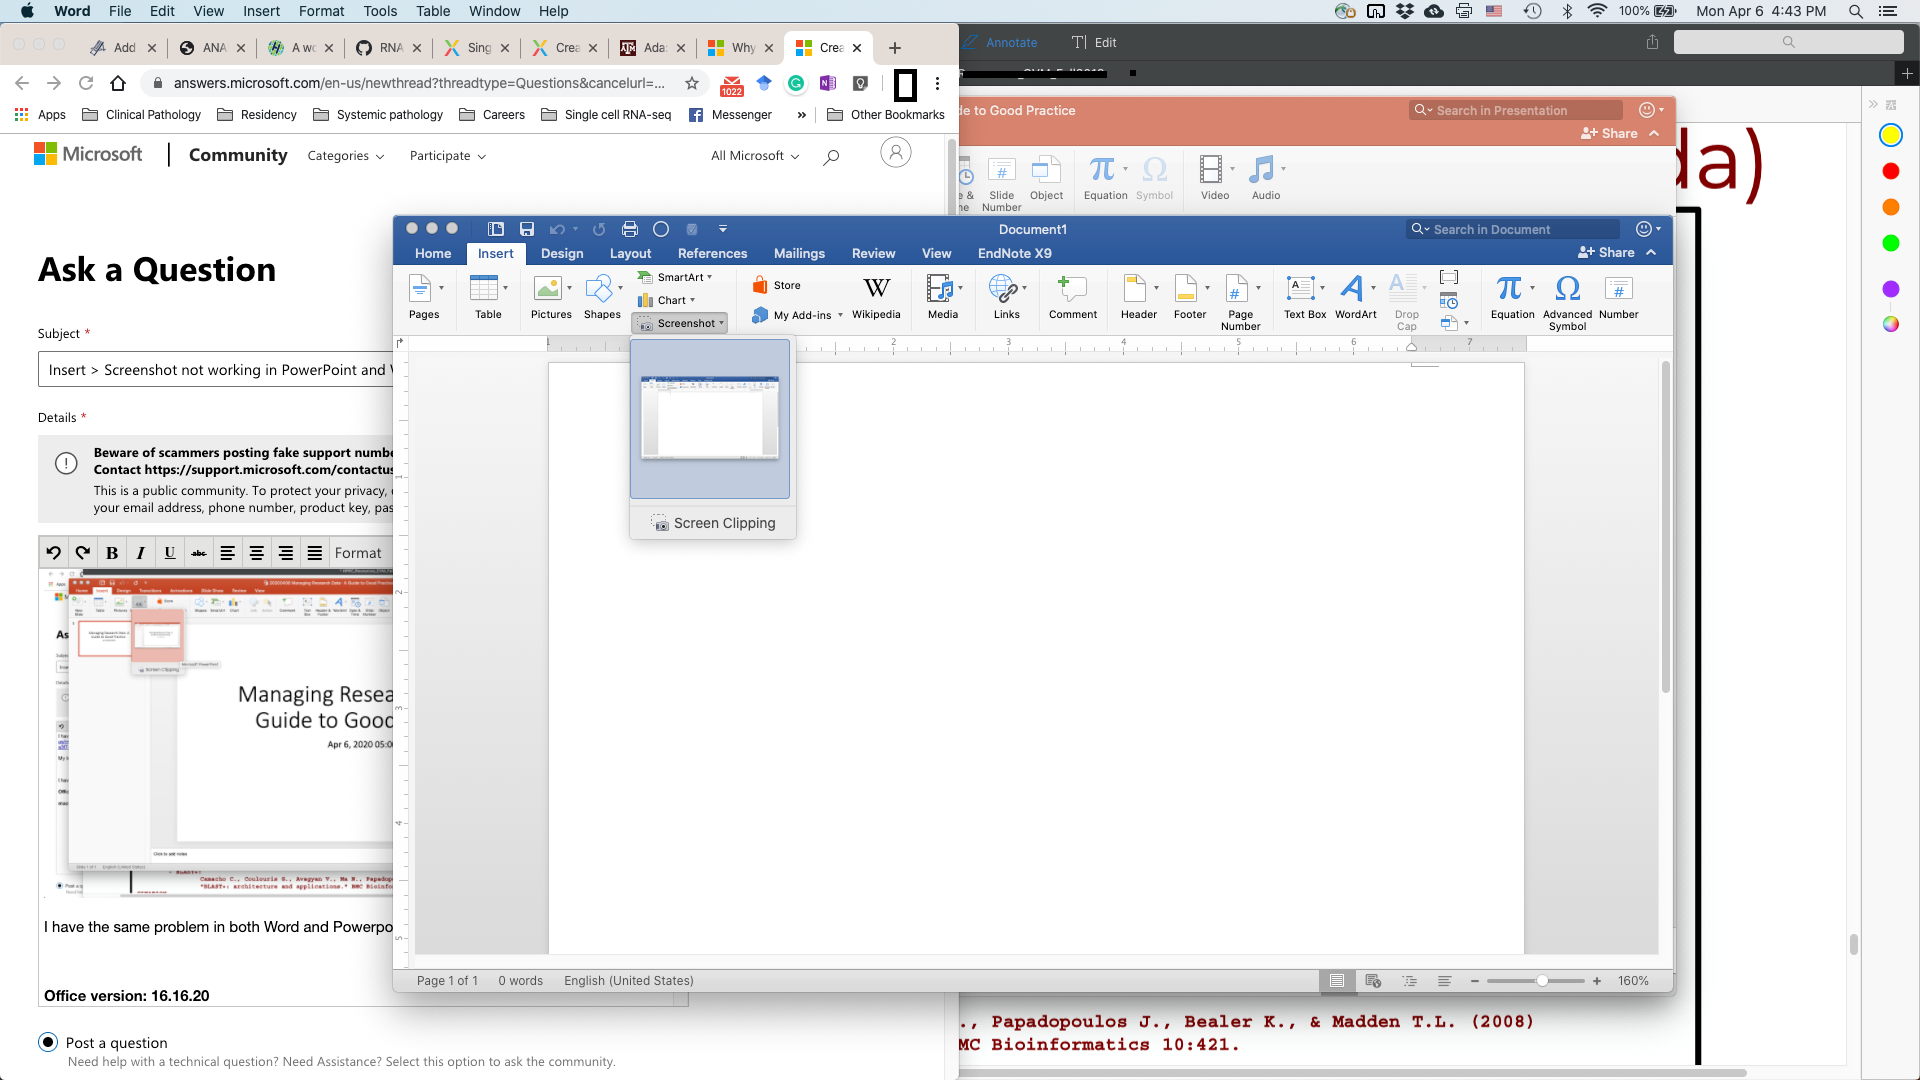Open the Format menu in menu bar

tap(321, 11)
